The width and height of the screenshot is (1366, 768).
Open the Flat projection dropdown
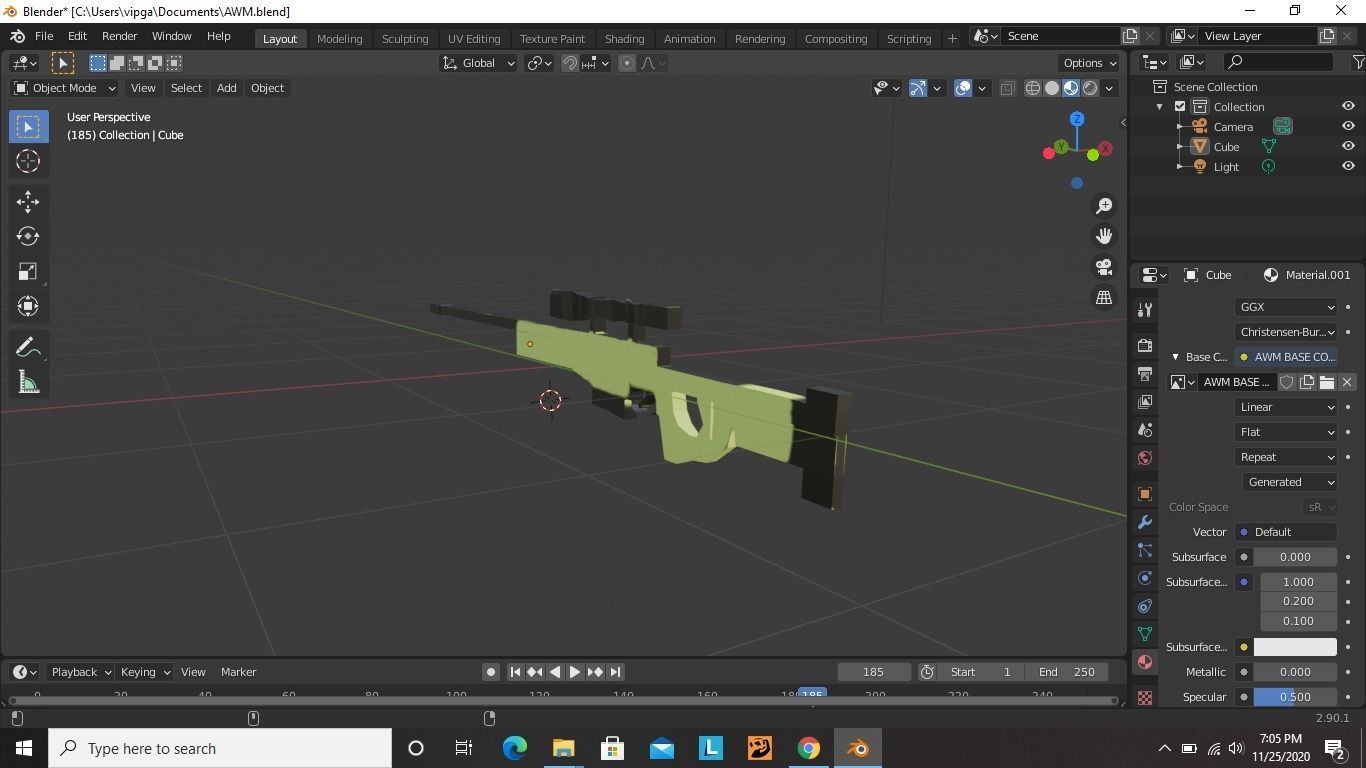point(1286,432)
